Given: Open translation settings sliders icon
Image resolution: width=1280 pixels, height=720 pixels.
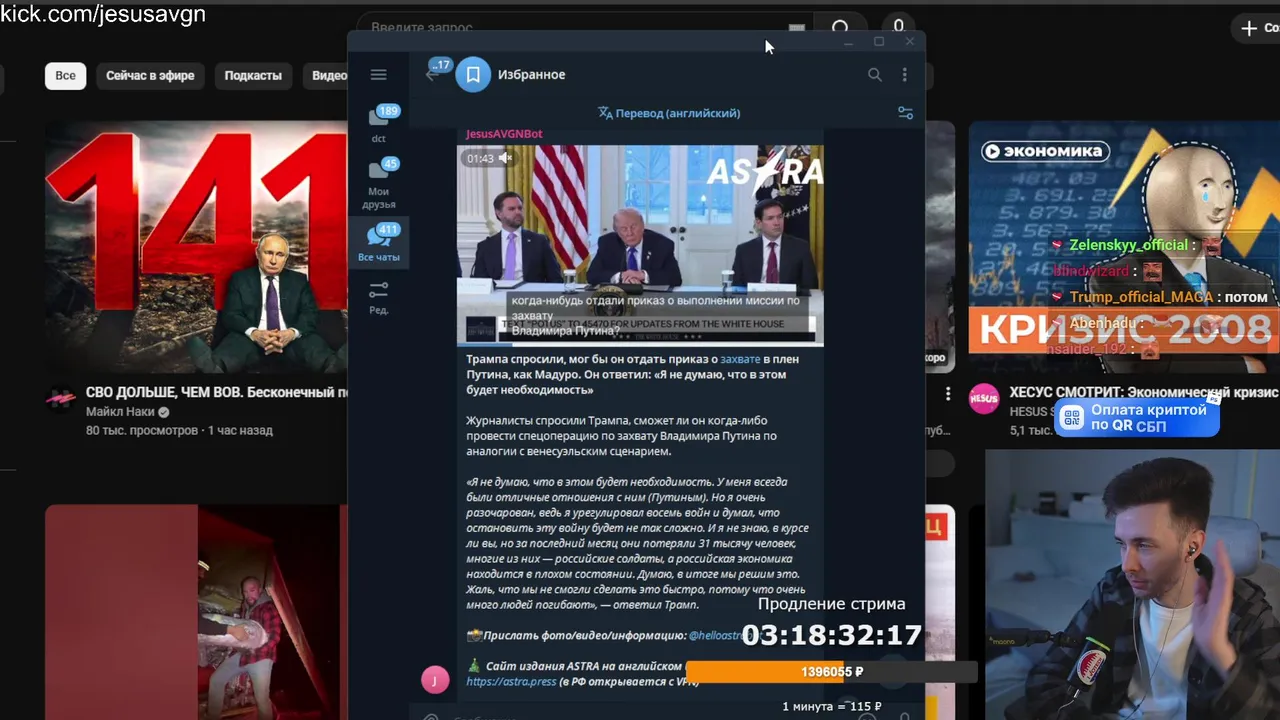Looking at the screenshot, I should (905, 113).
